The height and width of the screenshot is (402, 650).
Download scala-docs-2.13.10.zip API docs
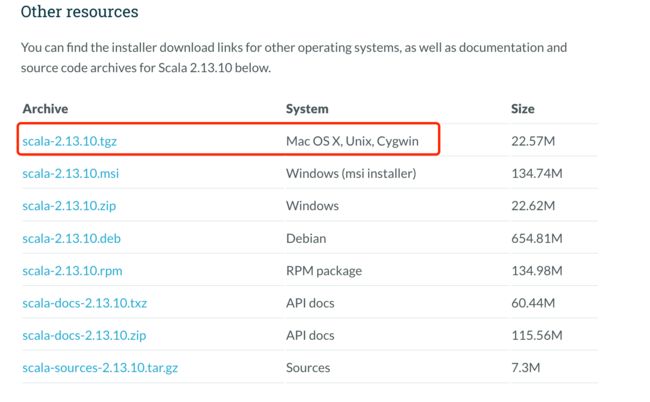pyautogui.click(x=84, y=336)
